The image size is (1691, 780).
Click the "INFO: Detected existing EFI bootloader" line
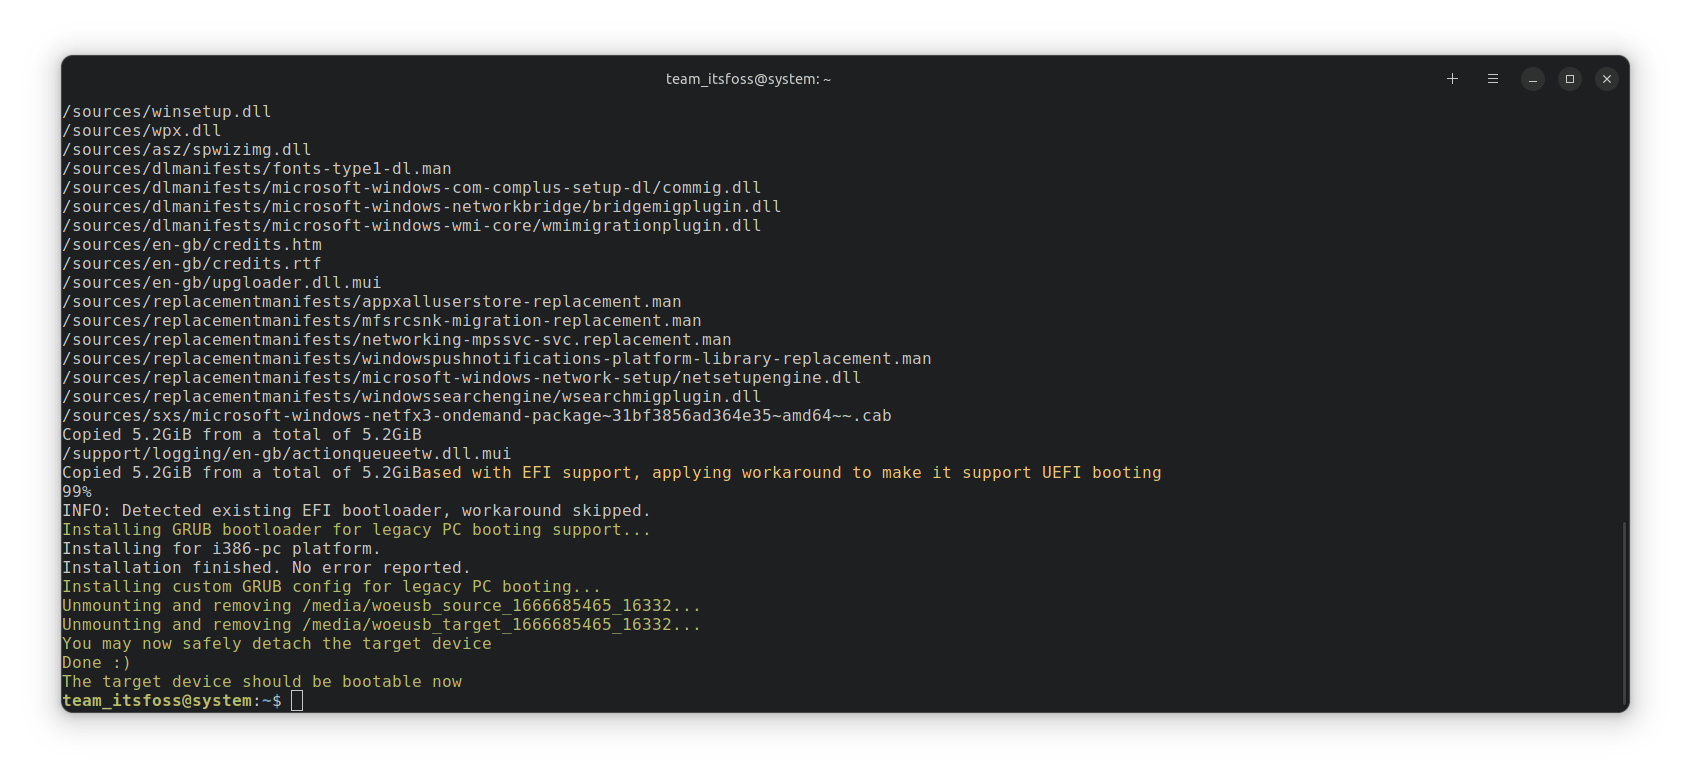tap(356, 511)
